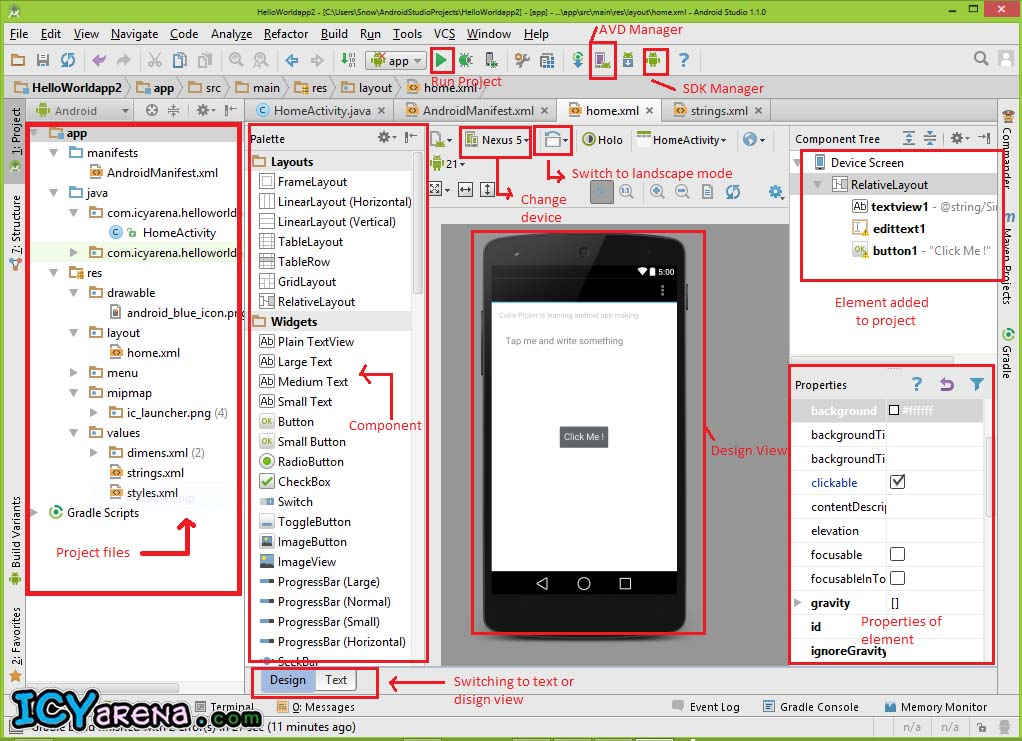Select button1 in the Component Tree
This screenshot has height=741, width=1022.
click(x=893, y=250)
